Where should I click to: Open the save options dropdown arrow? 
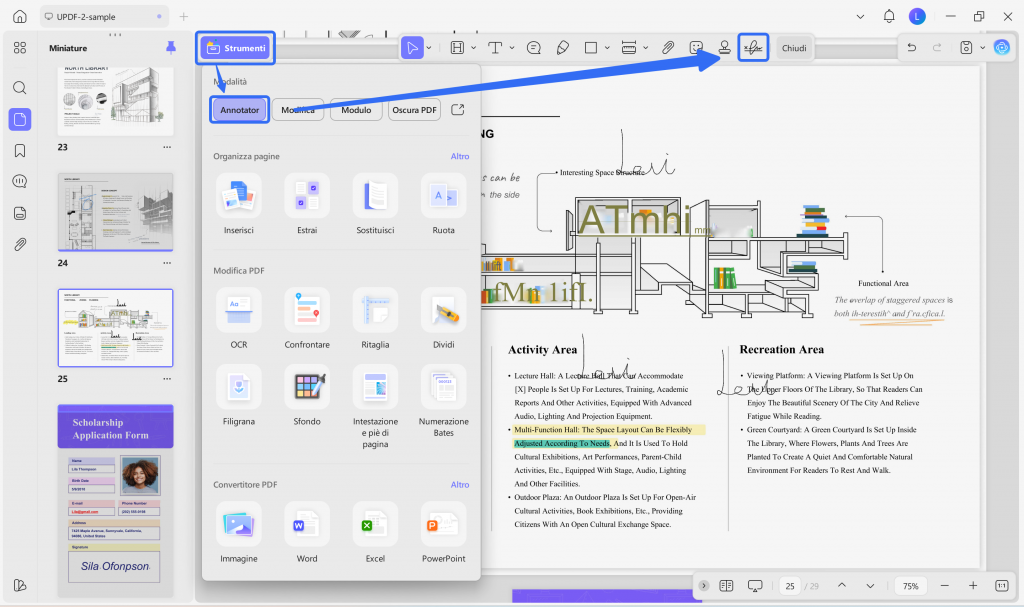(982, 48)
